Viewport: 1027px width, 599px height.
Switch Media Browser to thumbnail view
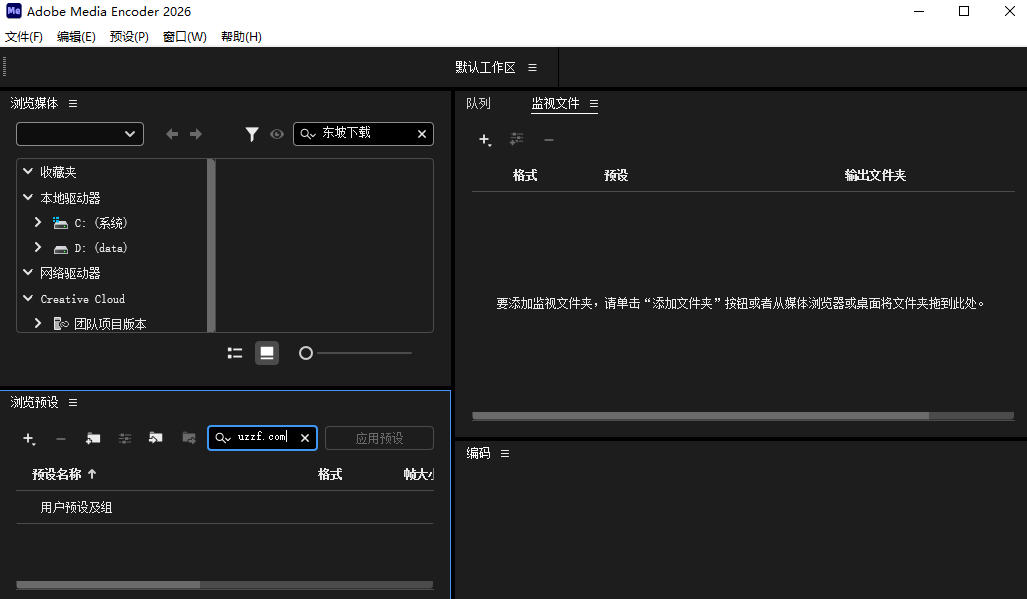(267, 354)
